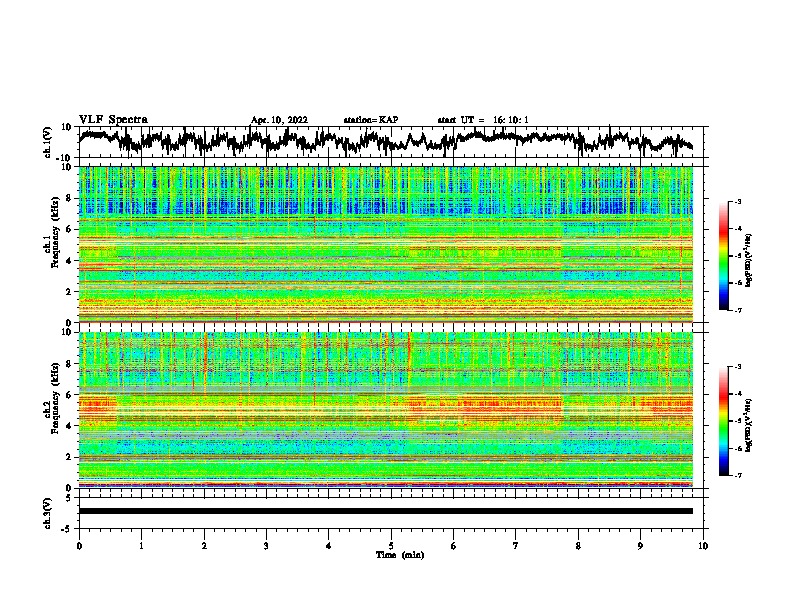This screenshot has height=612, width=792.
Task: Click the "Time (min)" axis label
Action: click(400, 555)
